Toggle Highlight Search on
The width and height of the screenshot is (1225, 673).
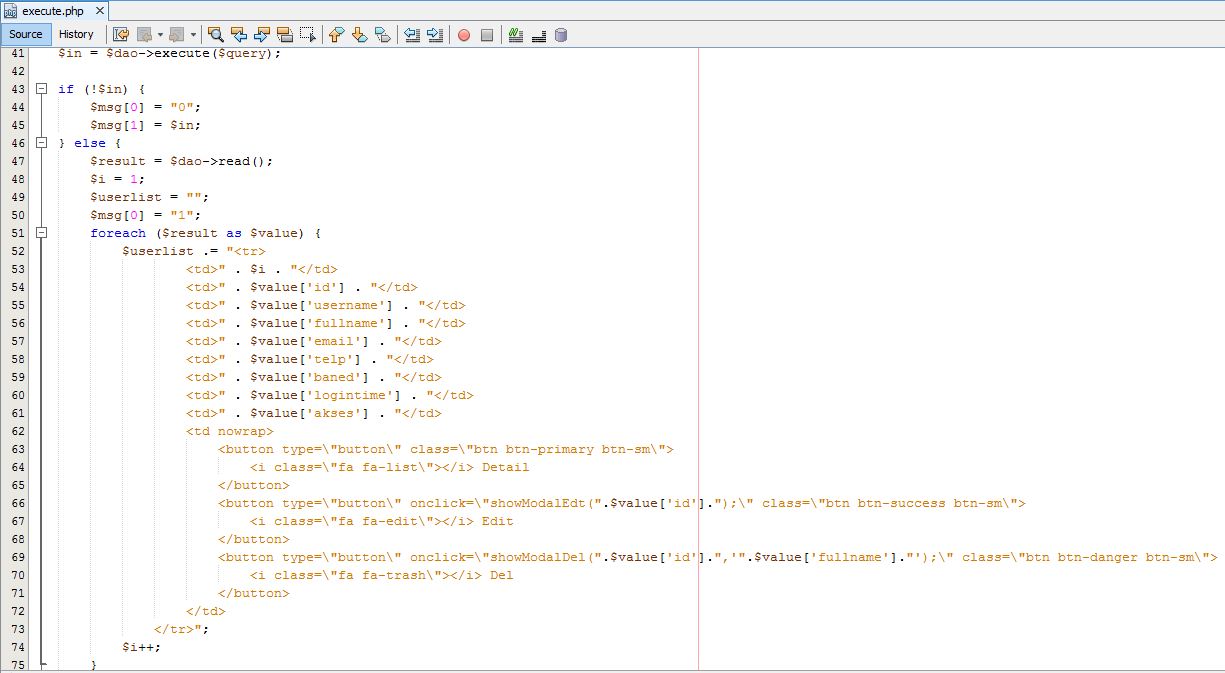pos(284,34)
